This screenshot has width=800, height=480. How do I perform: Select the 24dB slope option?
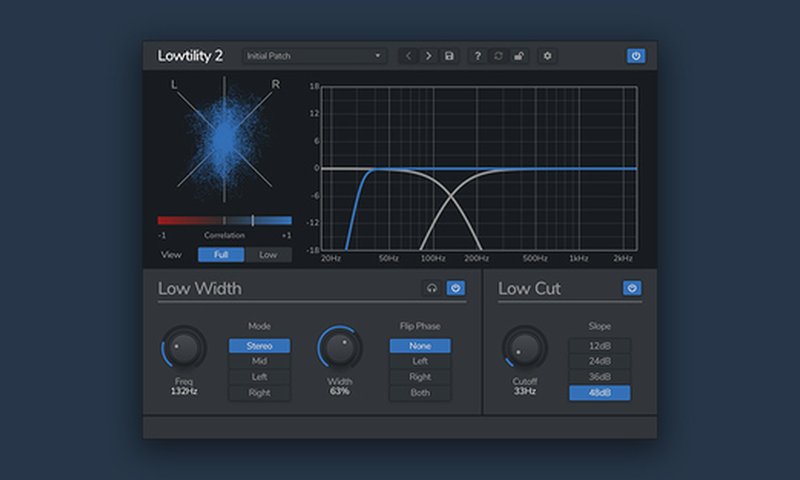(600, 362)
